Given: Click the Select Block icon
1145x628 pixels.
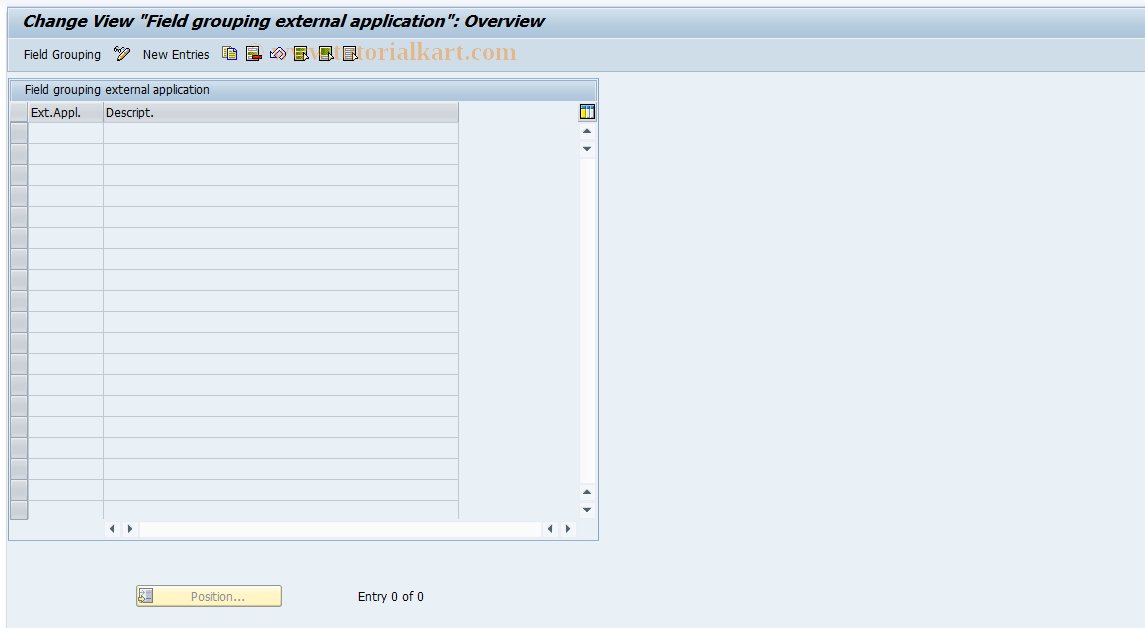Looking at the screenshot, I should [x=326, y=54].
